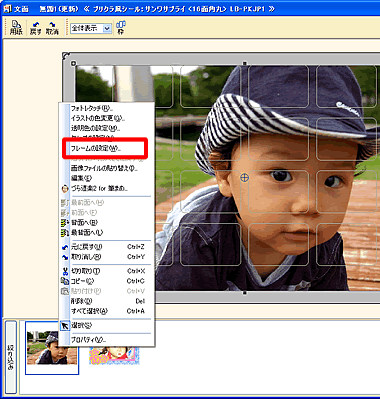Click the scissors icon beside 切り取り

65,271
